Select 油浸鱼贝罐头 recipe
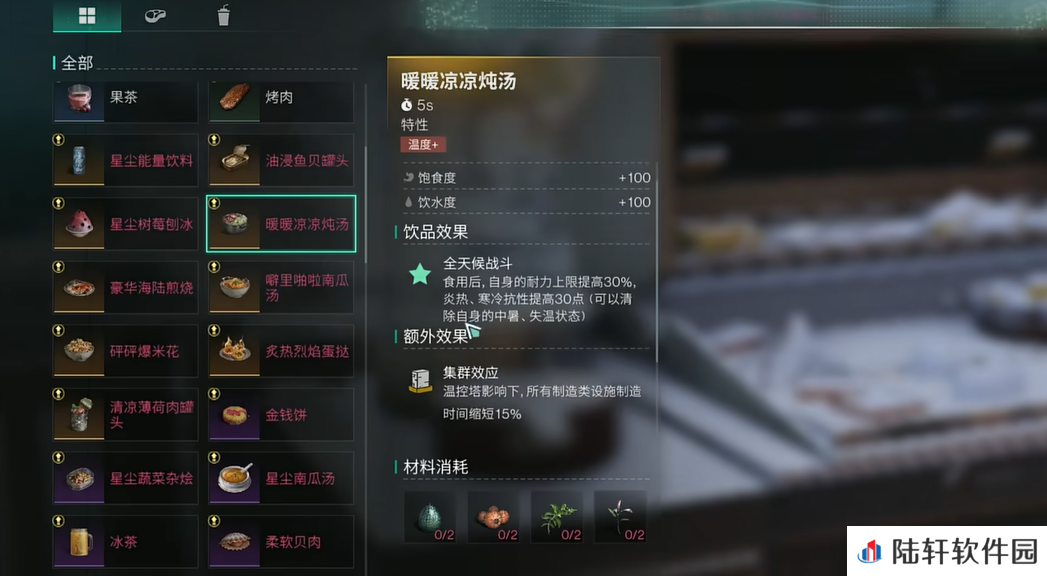This screenshot has height=576, width=1047. (281, 161)
